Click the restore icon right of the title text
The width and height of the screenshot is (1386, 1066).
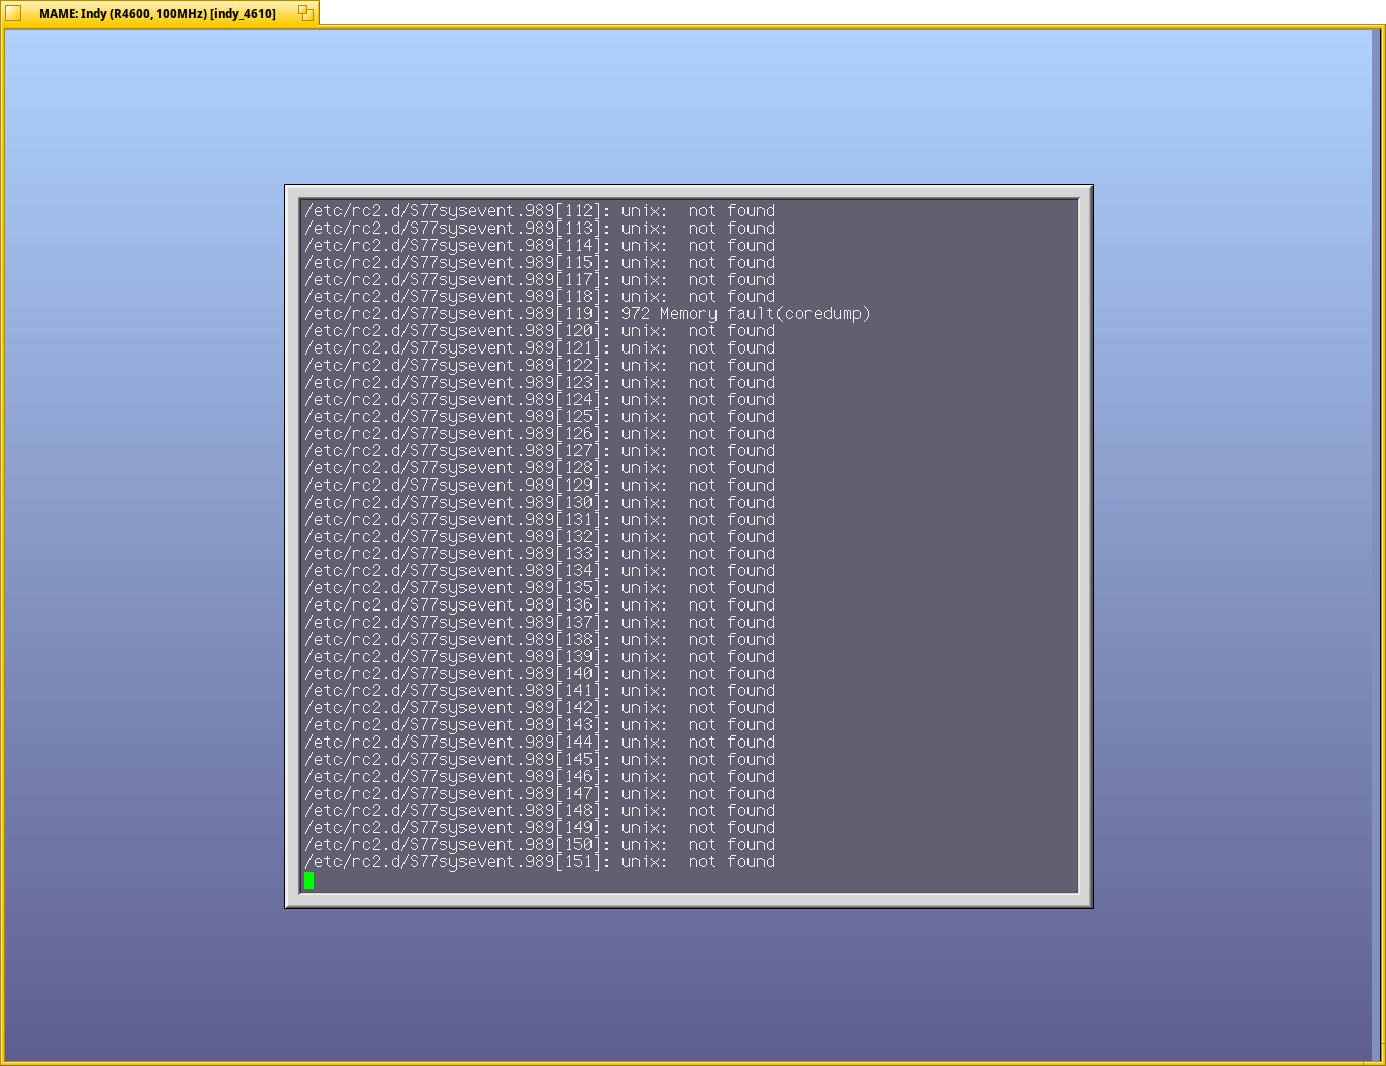point(306,13)
